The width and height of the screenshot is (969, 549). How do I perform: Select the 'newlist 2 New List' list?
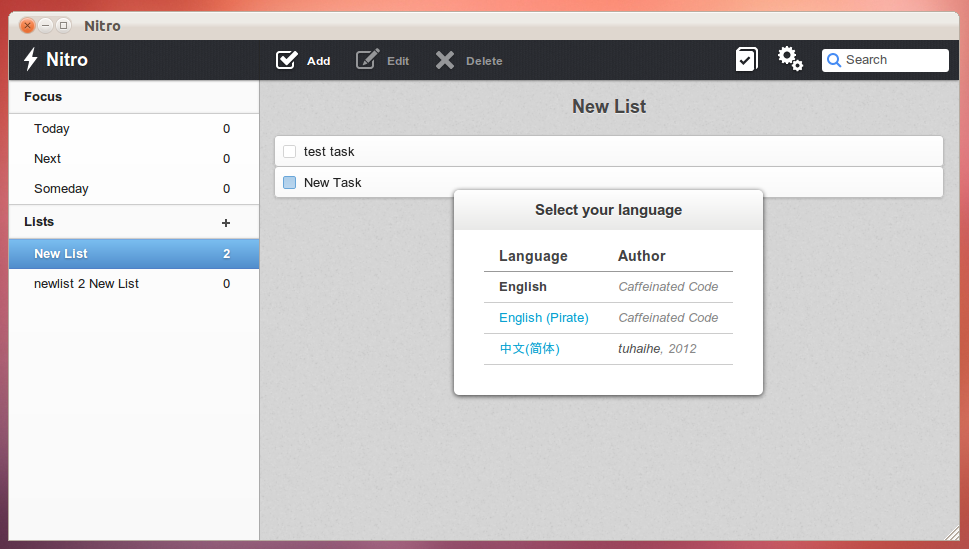tap(133, 284)
